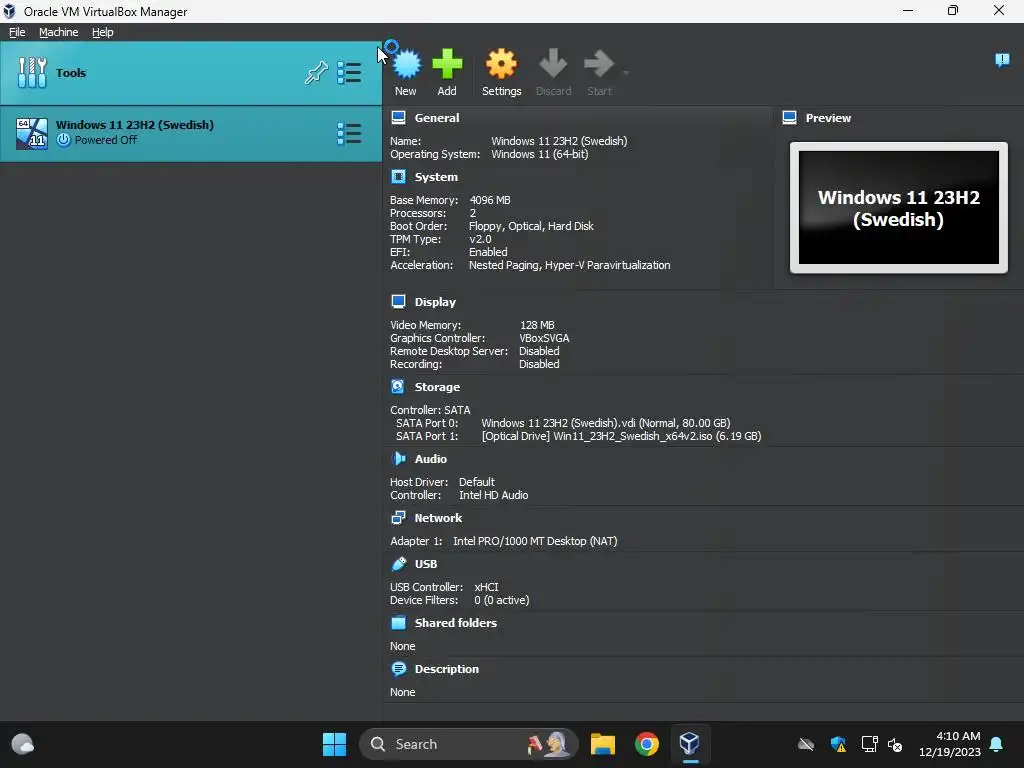Click the Audio Controller Intel HD Audio value
Screen dimensions: 1024x768
coord(493,496)
